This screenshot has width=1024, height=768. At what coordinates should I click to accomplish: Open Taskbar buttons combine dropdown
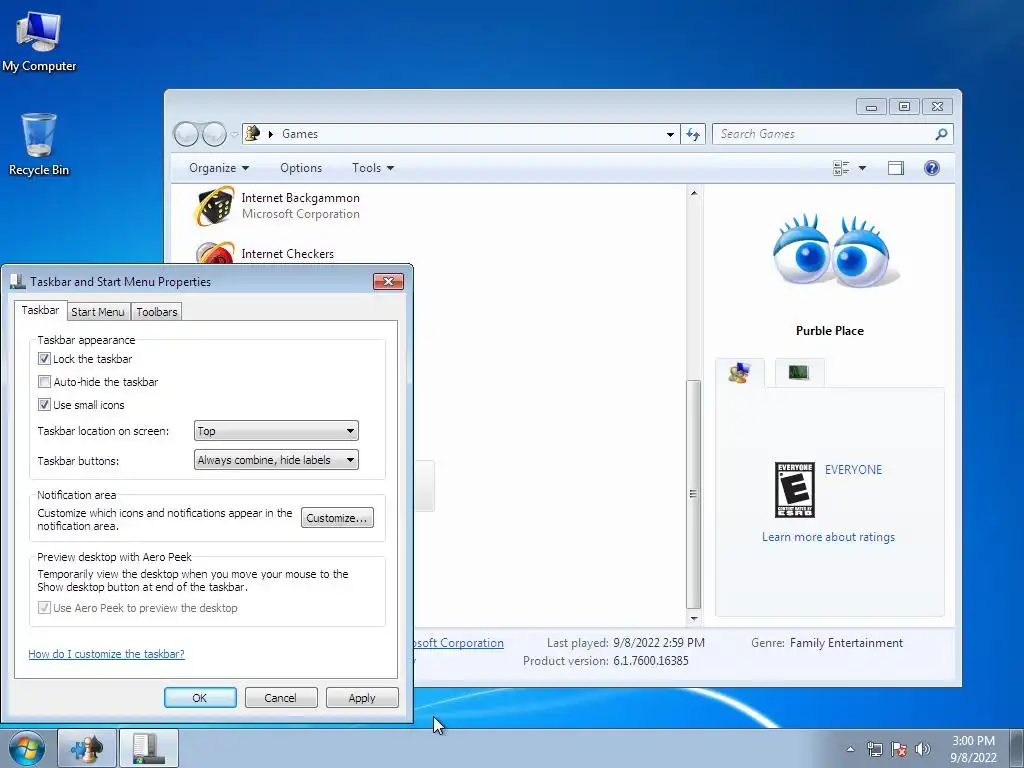[276, 460]
